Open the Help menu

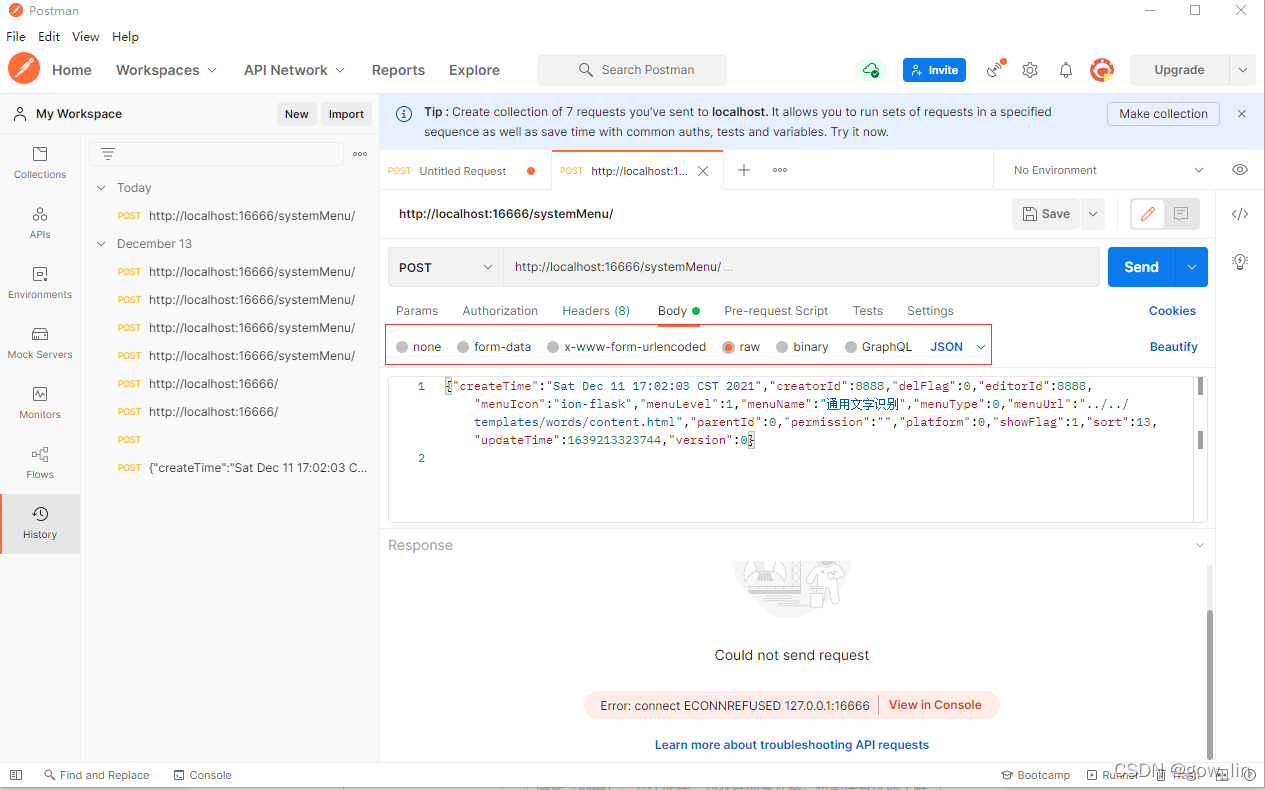(125, 36)
